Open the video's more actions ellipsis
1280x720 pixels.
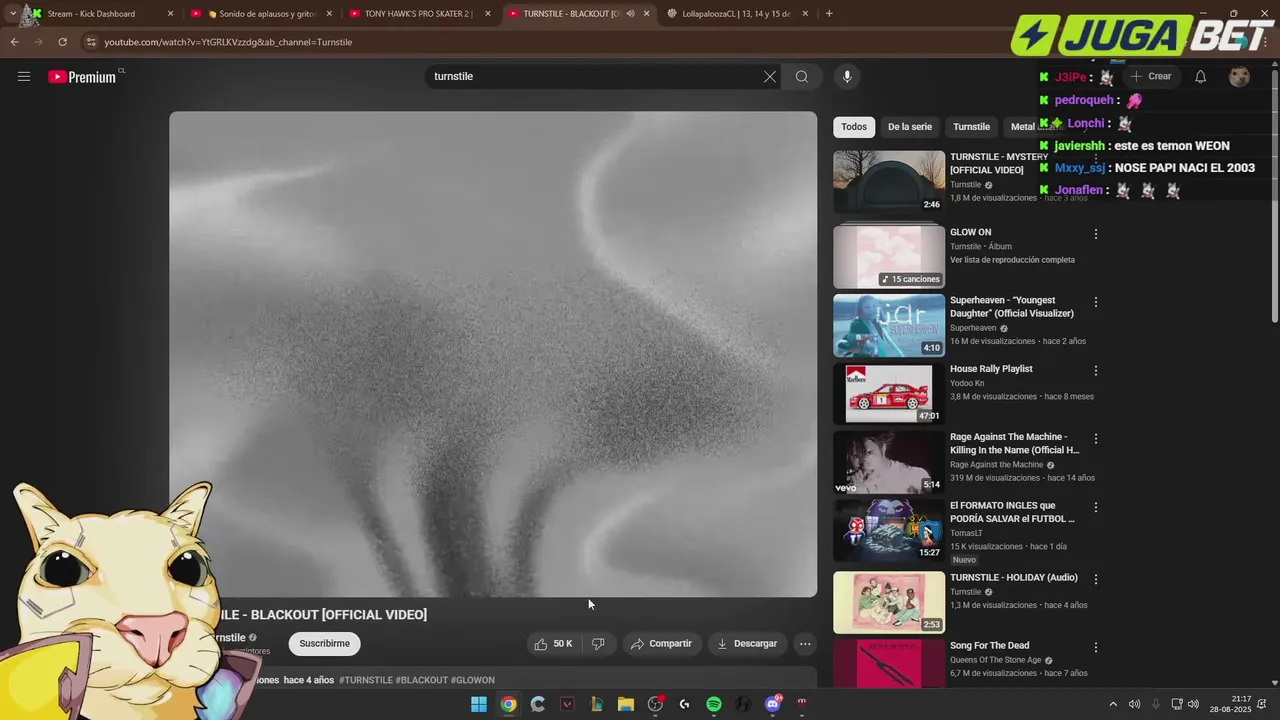[x=805, y=644]
